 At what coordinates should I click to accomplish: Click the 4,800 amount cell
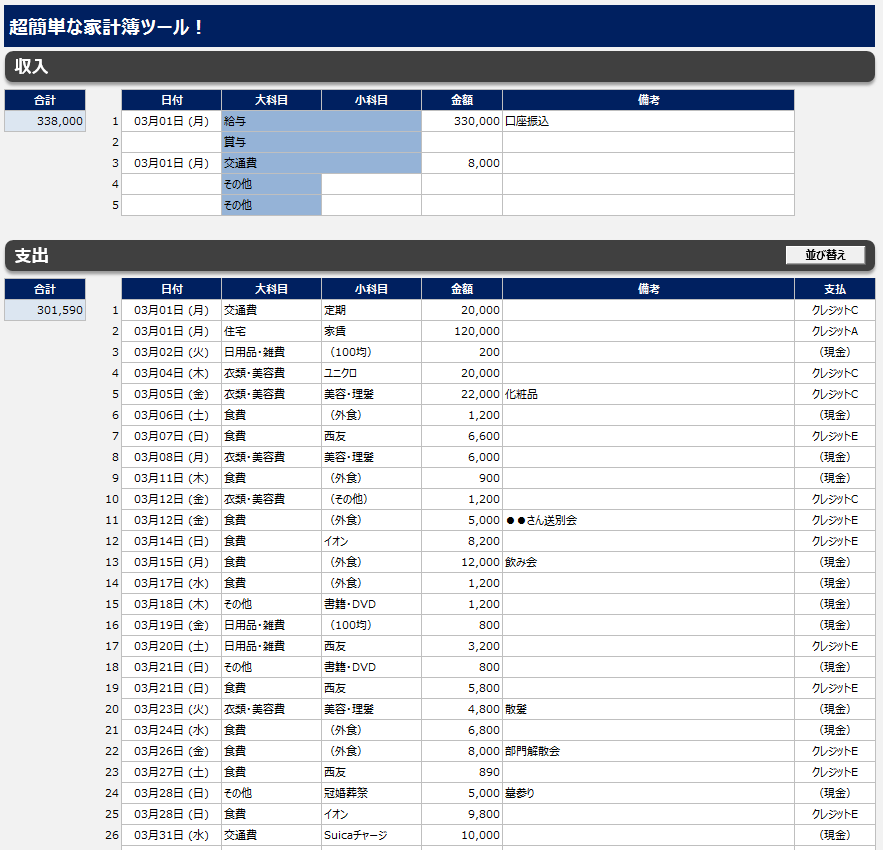click(462, 709)
